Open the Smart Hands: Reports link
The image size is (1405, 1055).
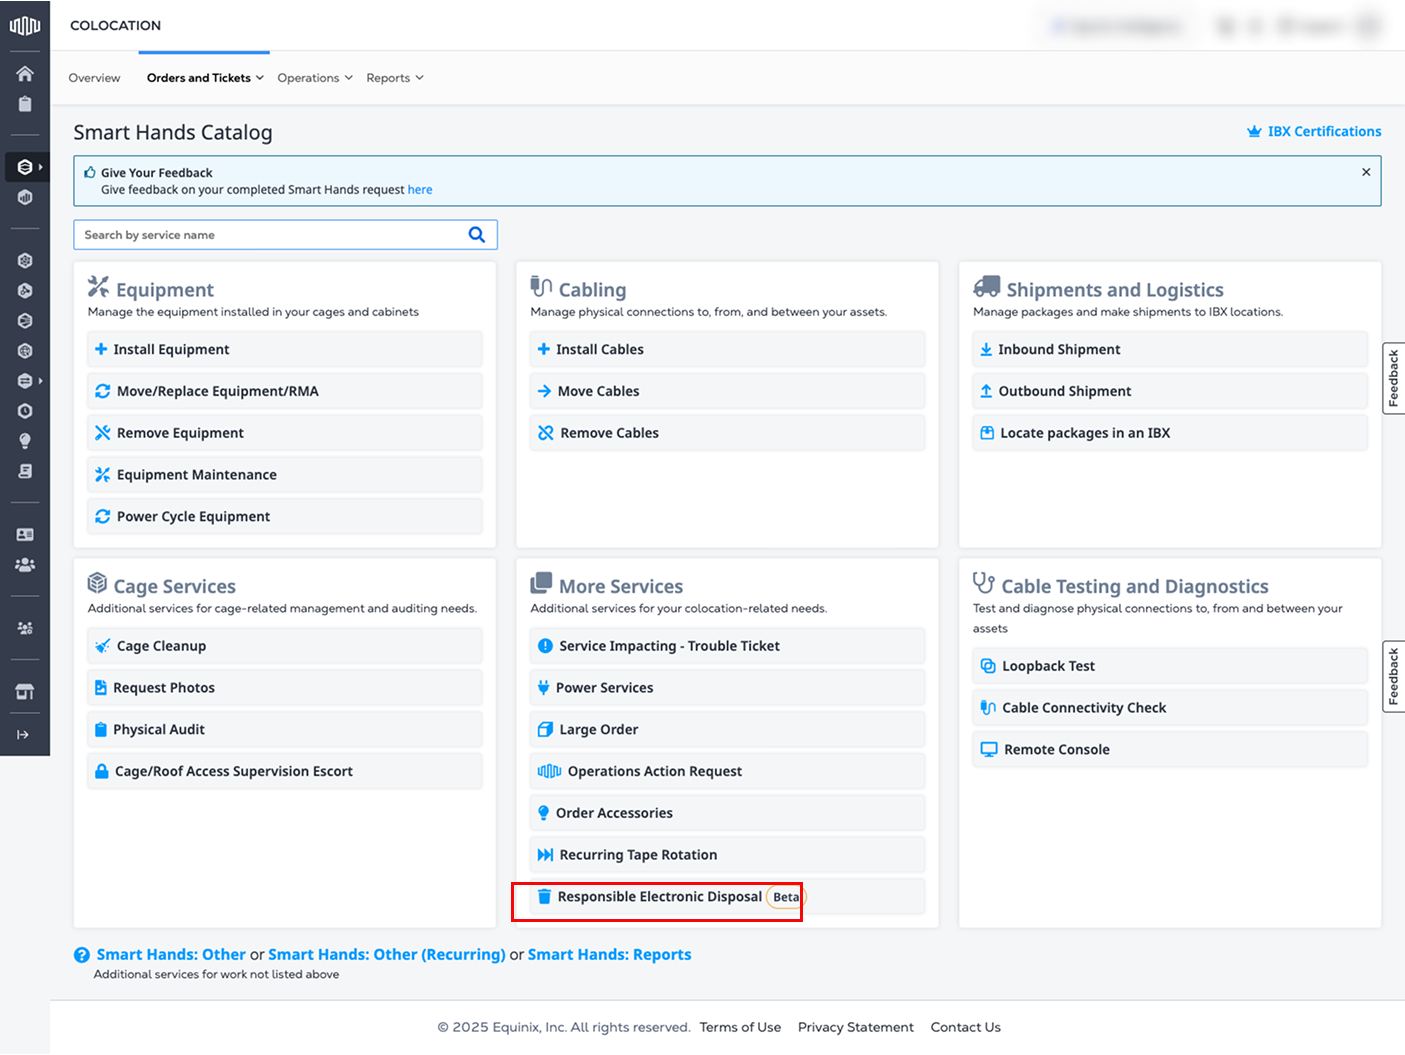pyautogui.click(x=610, y=955)
